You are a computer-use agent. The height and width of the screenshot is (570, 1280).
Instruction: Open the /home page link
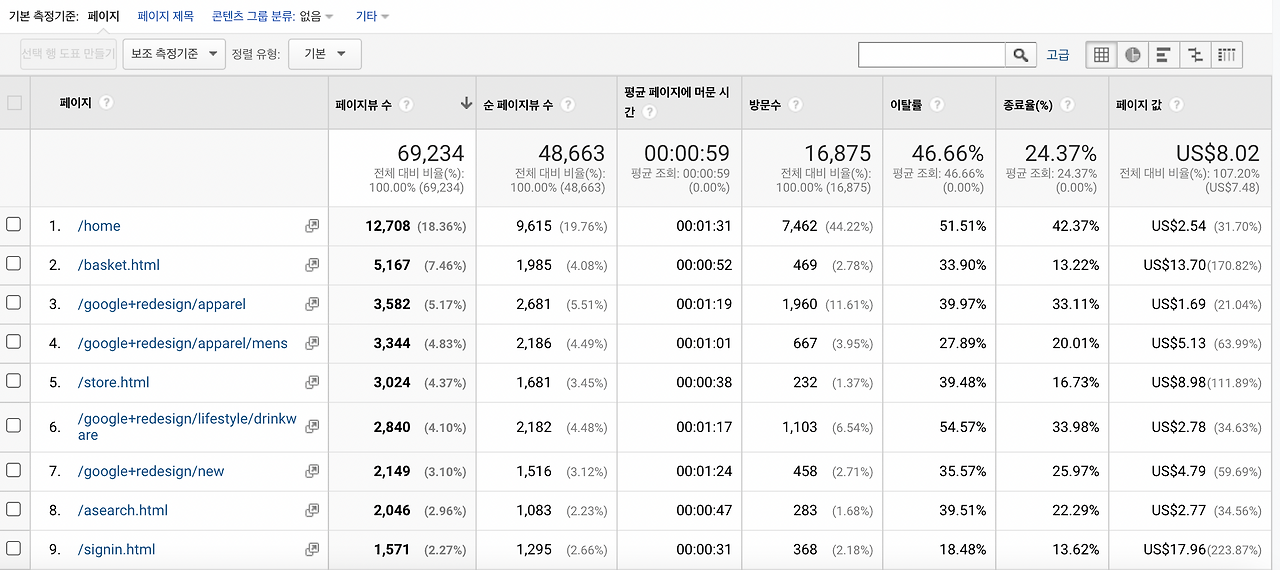(x=99, y=226)
